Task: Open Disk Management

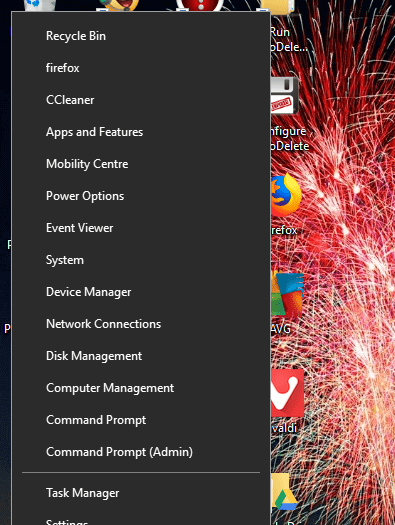Action: click(x=141, y=356)
